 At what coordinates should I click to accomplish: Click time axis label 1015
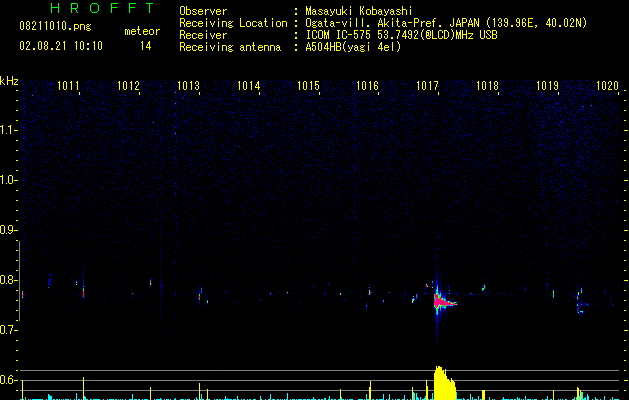[308, 86]
